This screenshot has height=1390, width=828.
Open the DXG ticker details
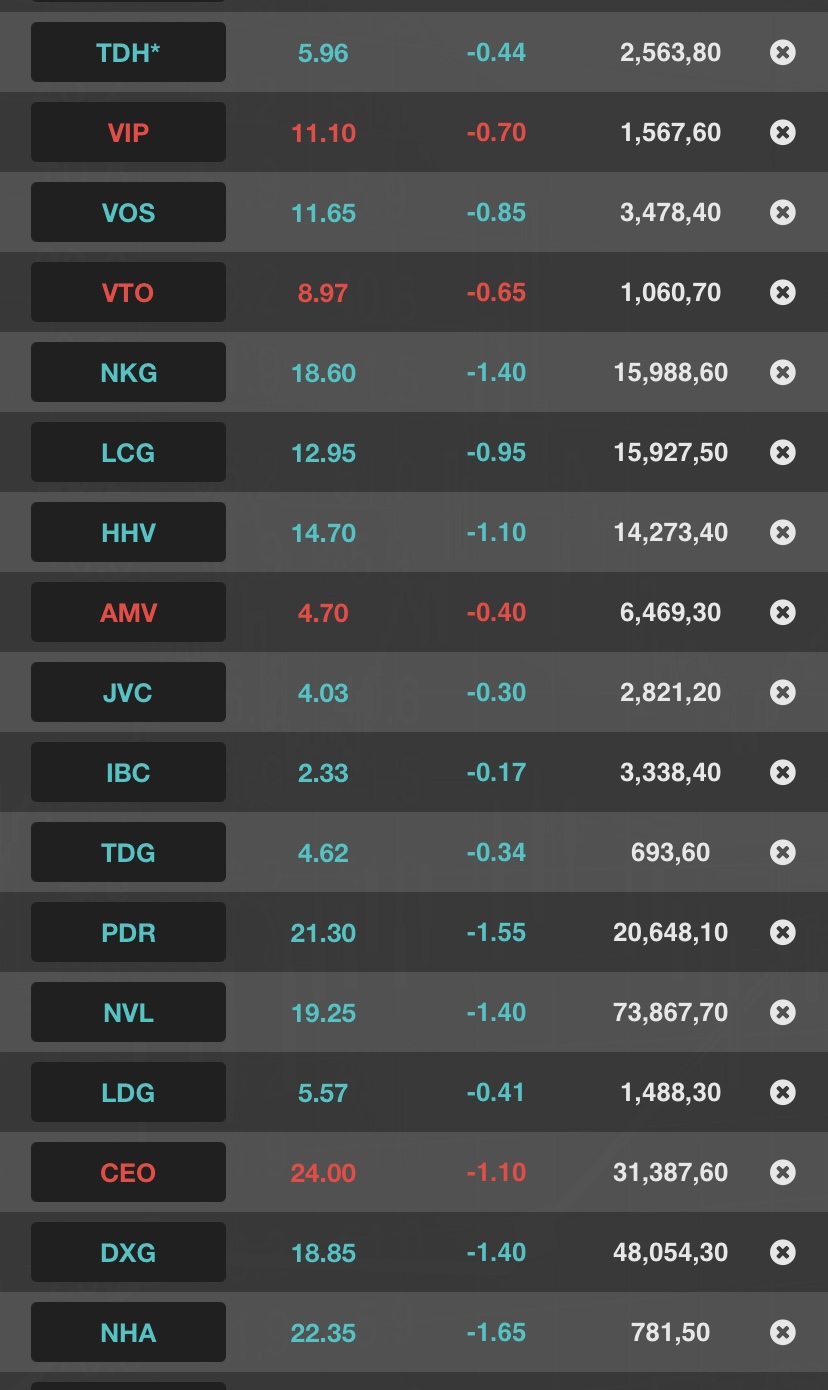click(x=128, y=1252)
